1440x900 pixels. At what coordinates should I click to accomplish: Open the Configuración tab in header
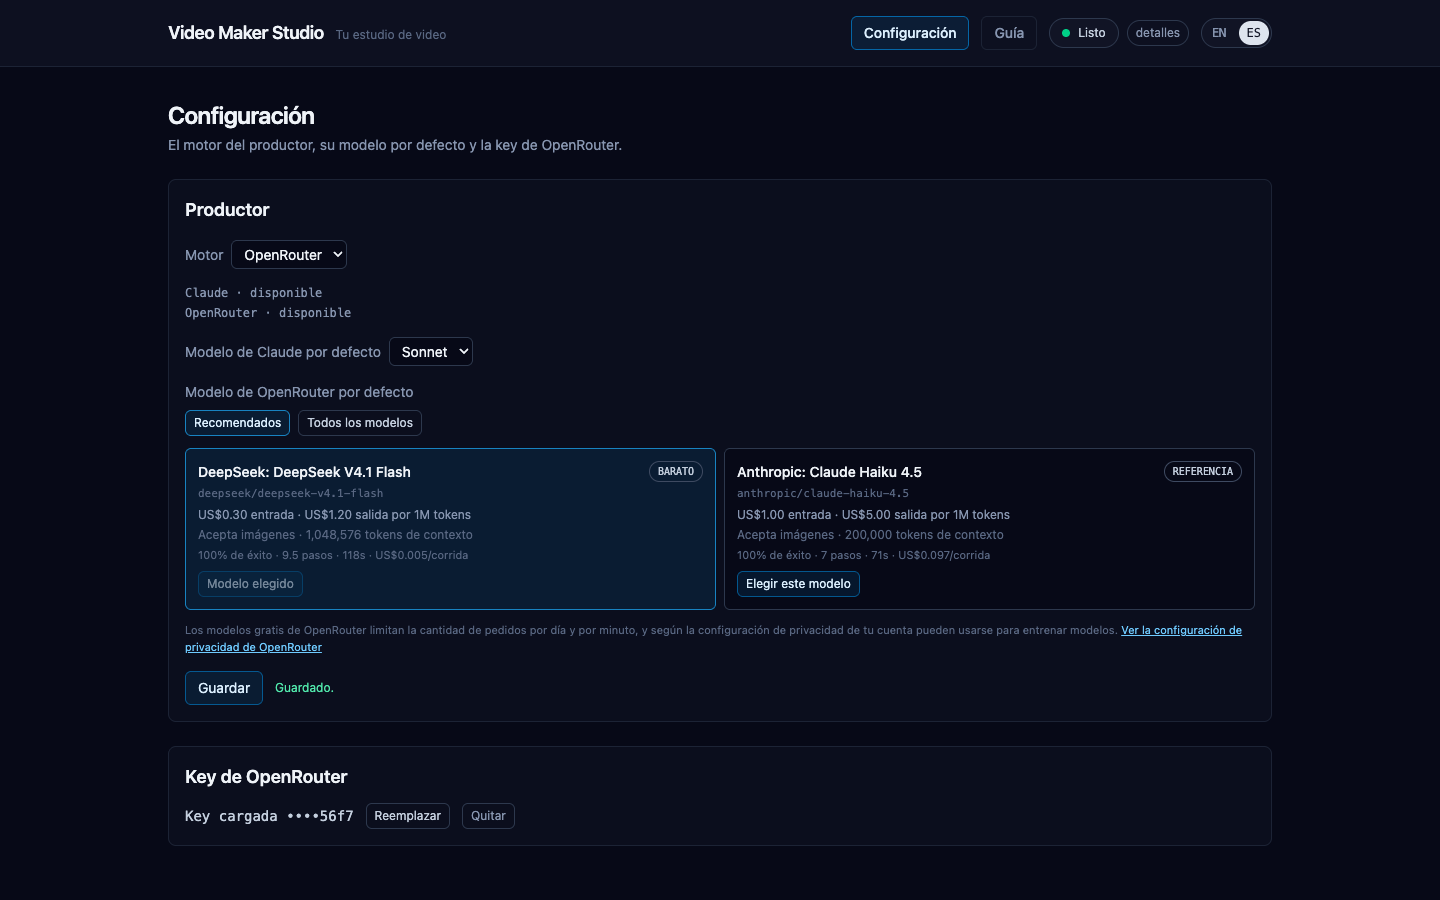tap(909, 33)
